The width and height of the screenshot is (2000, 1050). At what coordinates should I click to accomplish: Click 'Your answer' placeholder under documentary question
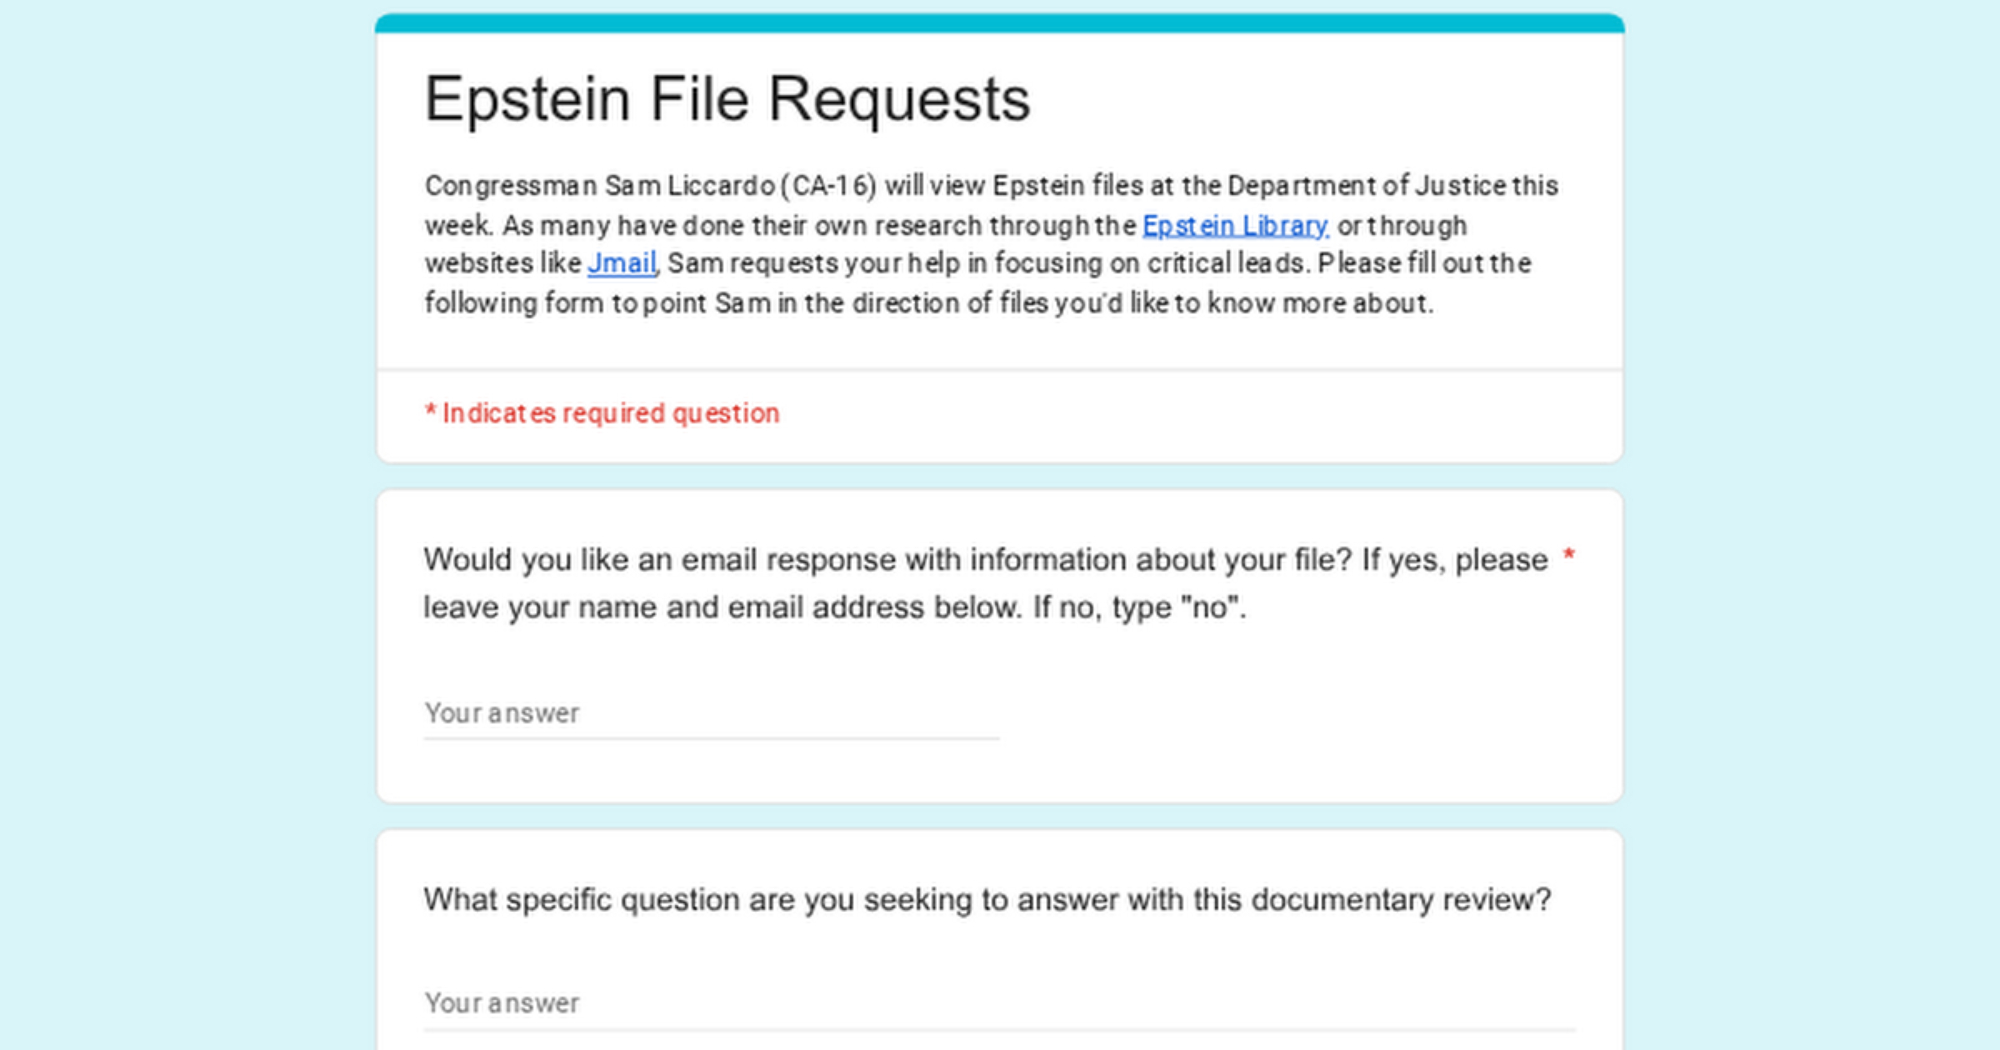pos(502,1004)
